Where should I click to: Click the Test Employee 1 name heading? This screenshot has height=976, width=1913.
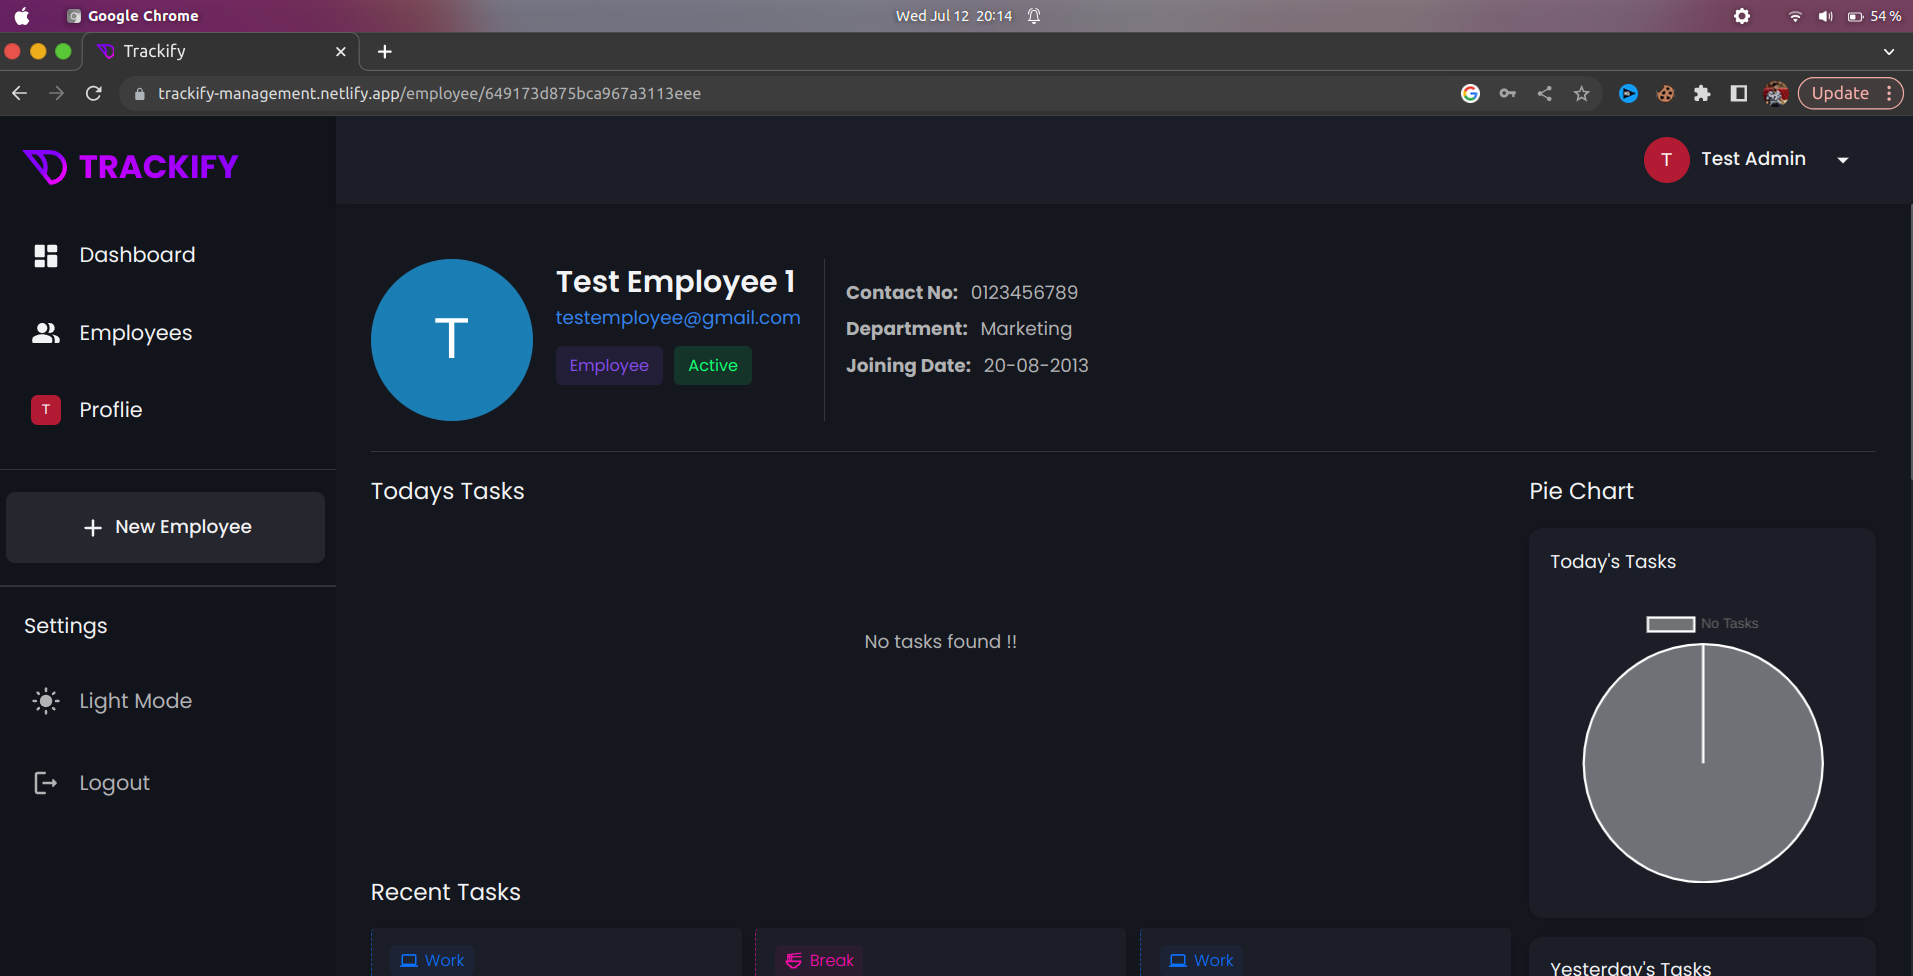(x=676, y=282)
